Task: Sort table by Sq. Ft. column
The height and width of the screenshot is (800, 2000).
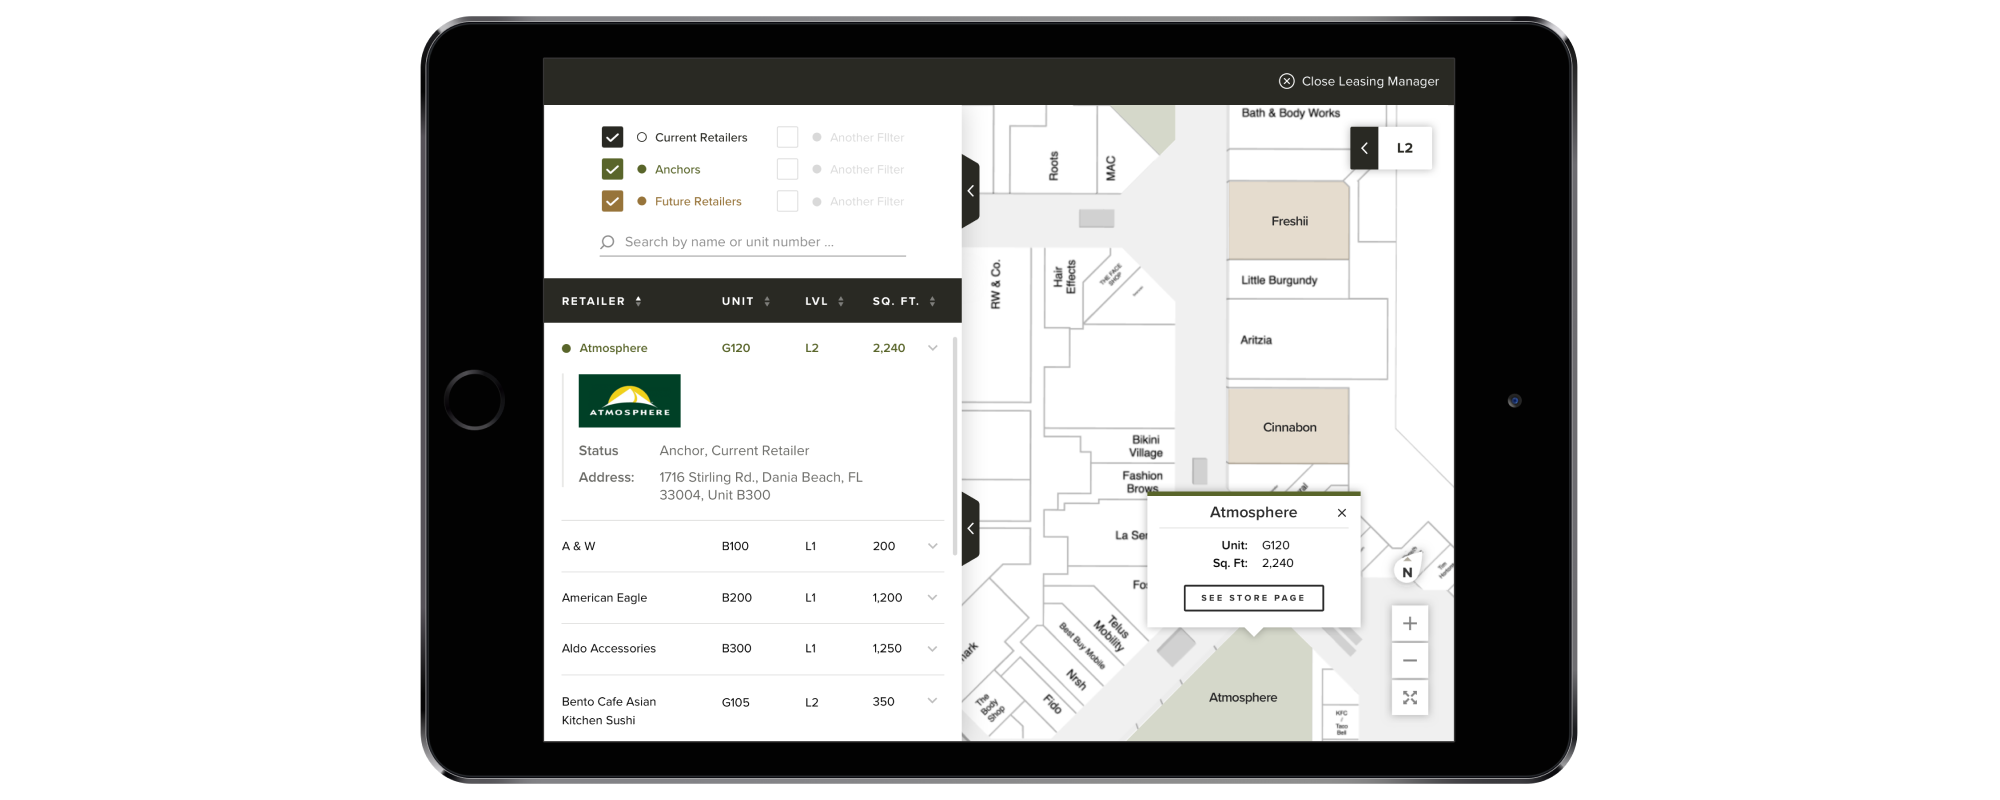Action: pyautogui.click(x=904, y=301)
